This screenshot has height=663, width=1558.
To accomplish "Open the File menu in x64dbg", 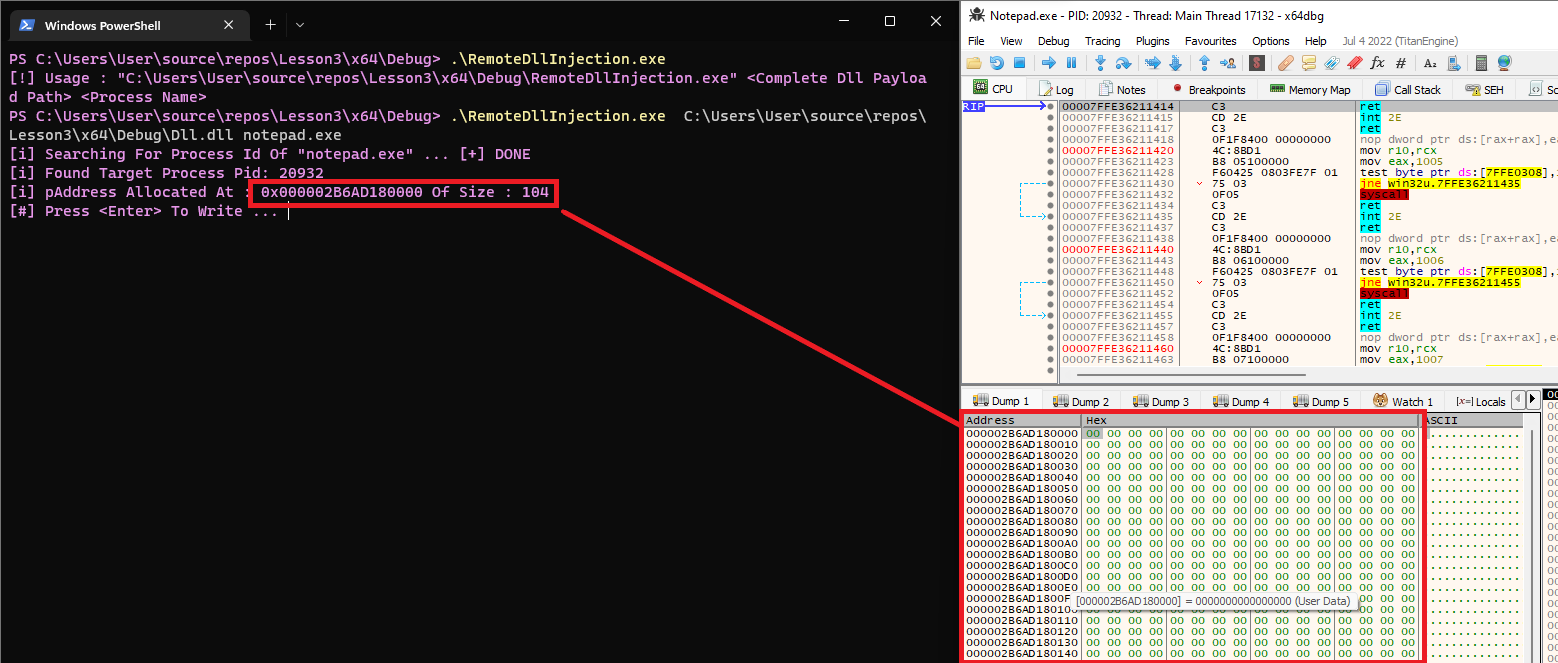I will (976, 41).
